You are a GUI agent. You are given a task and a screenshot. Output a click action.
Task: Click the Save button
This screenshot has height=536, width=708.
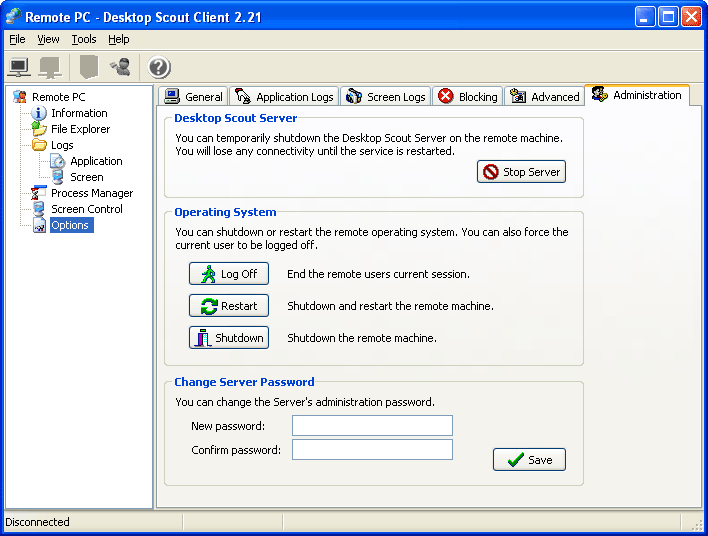coord(529,460)
